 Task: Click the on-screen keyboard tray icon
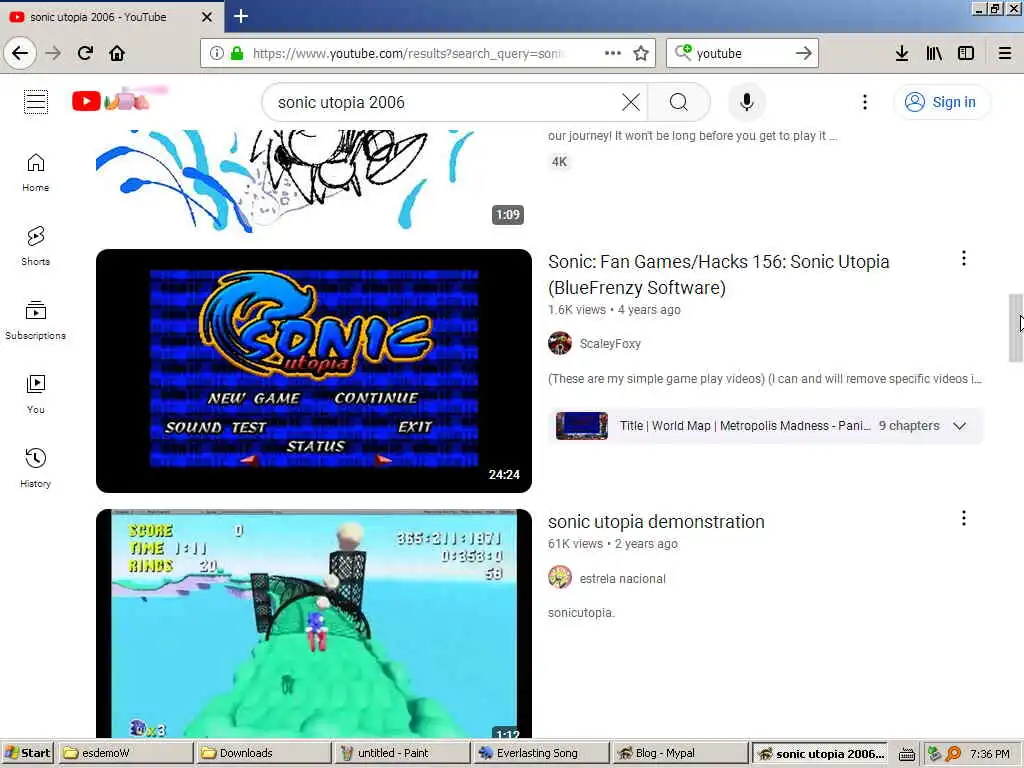(906, 754)
